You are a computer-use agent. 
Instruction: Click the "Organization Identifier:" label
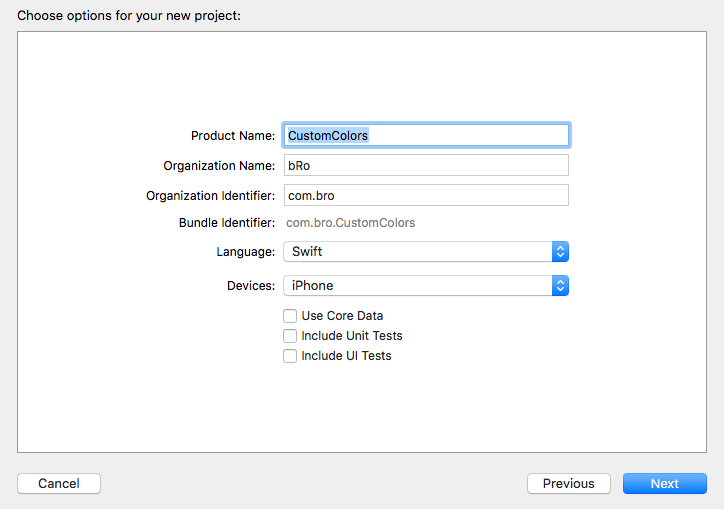(210, 196)
